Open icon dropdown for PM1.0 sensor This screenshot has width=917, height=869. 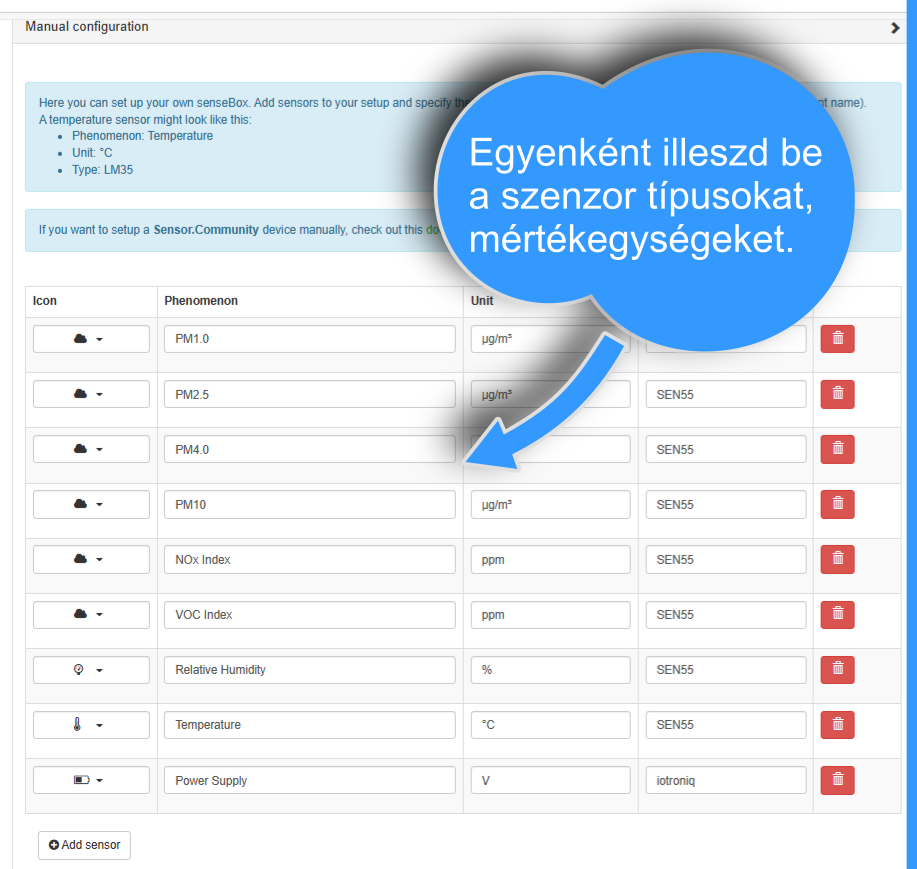[x=91, y=339]
